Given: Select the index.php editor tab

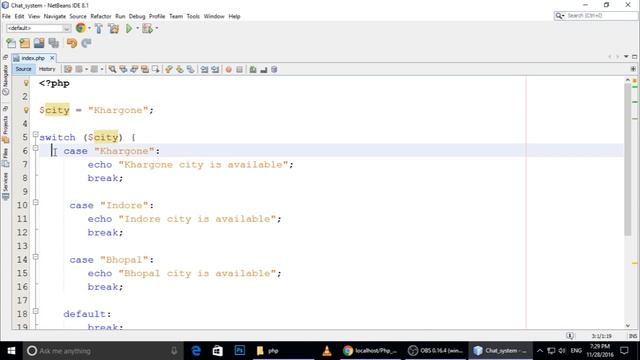Looking at the screenshot, I should coord(33,58).
